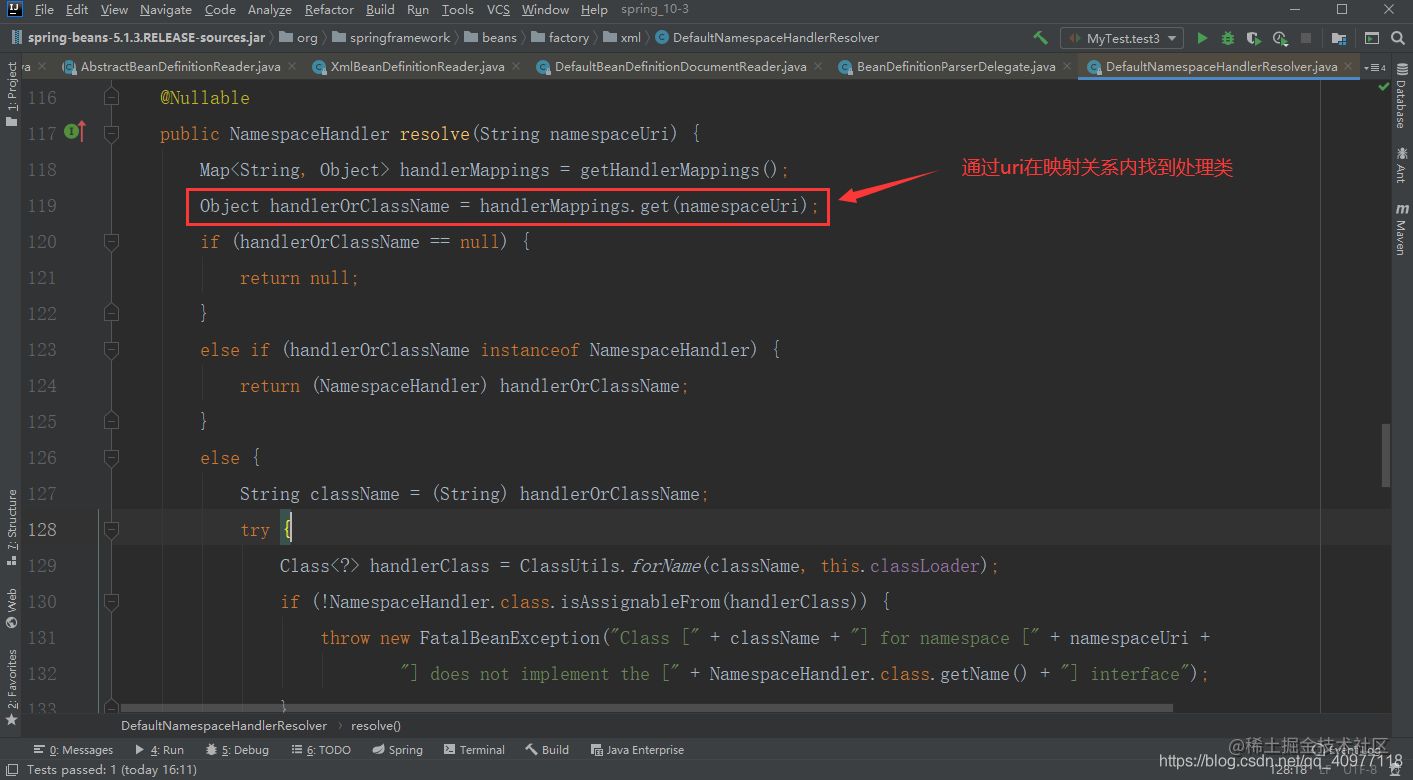Viewport: 1413px width, 780px height.
Task: Open the Java Enterprise tool window
Action: point(637,750)
